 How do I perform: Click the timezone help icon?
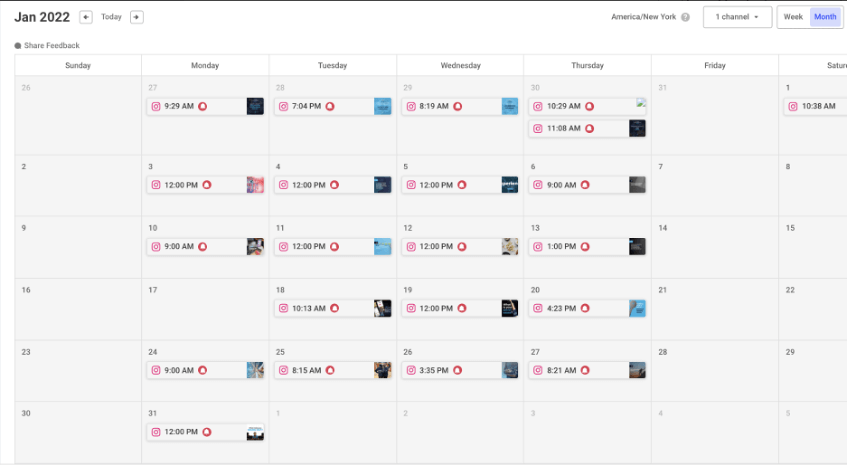pyautogui.click(x=685, y=17)
